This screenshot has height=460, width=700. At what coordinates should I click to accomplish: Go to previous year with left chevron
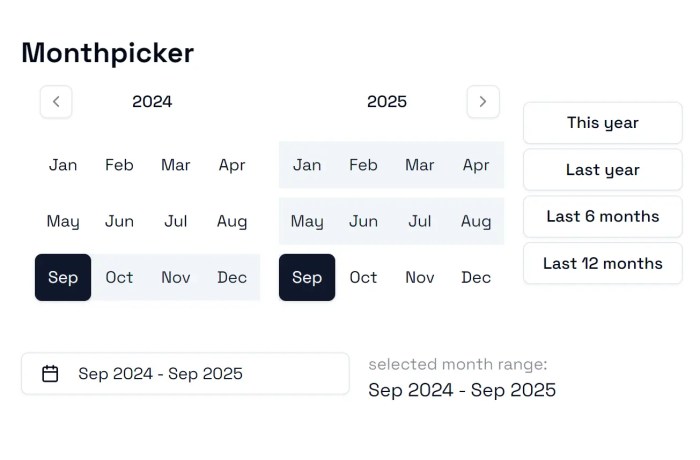point(56,102)
